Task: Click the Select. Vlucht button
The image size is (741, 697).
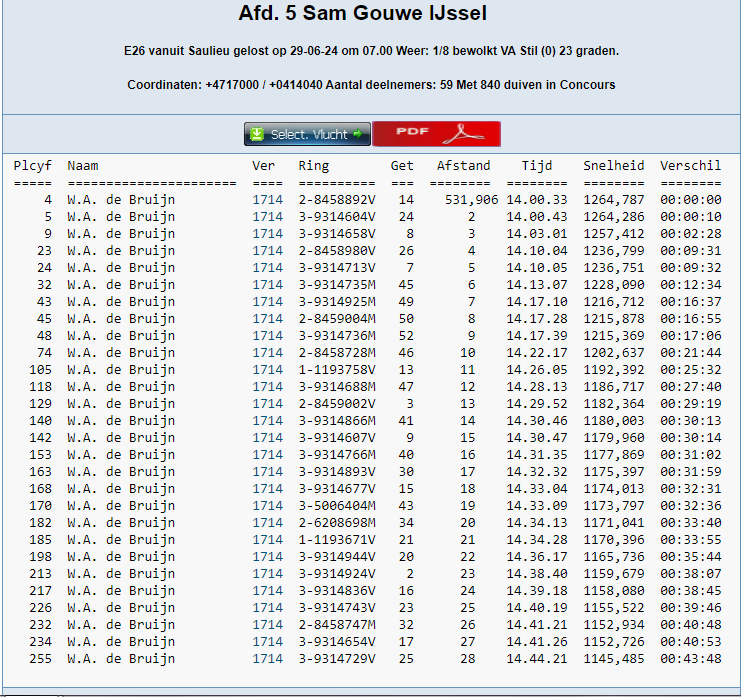Action: (307, 134)
